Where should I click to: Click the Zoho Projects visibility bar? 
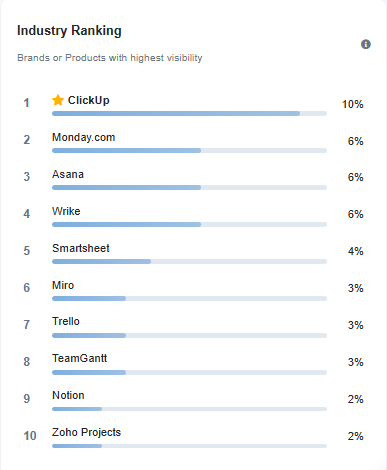(x=189, y=446)
